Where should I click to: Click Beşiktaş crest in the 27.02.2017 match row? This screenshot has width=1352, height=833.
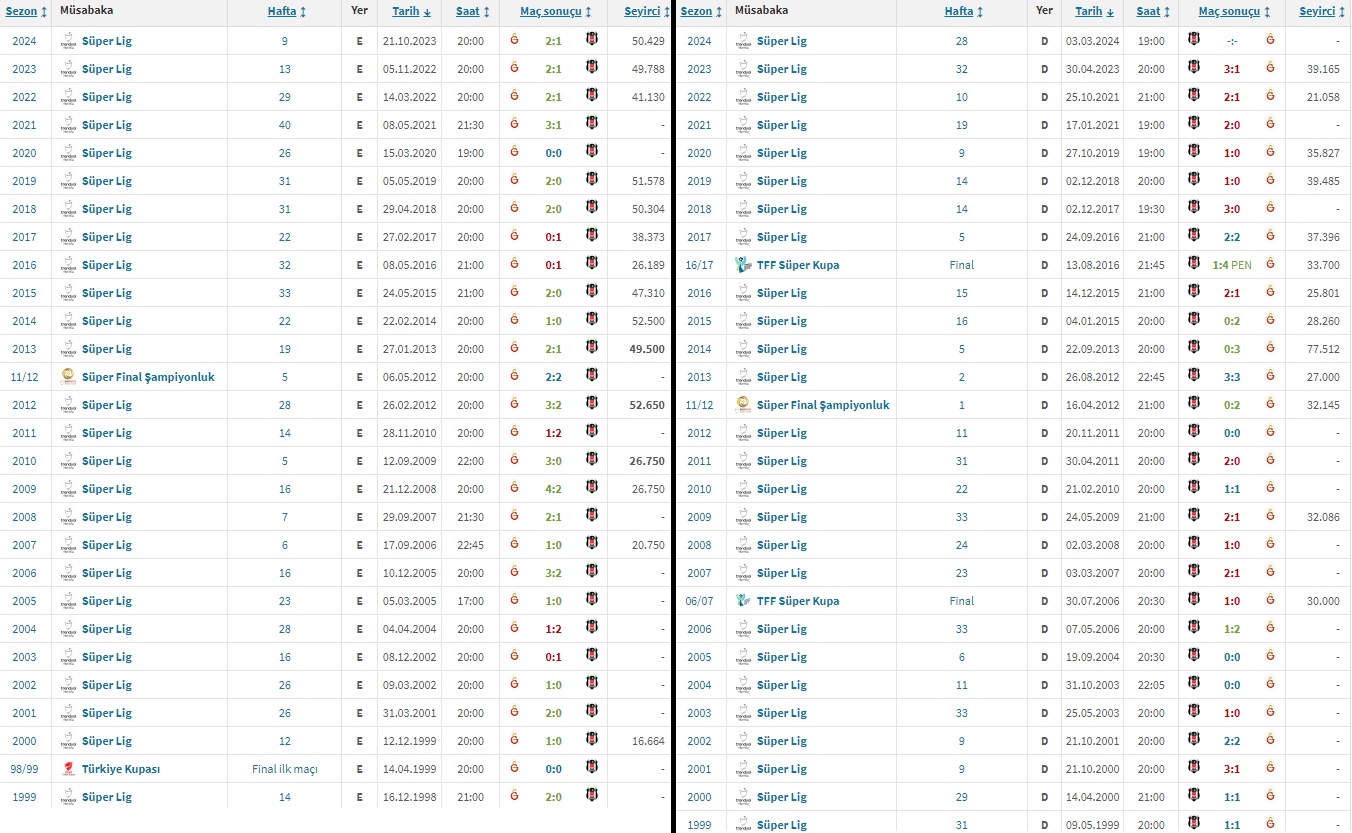pos(592,236)
